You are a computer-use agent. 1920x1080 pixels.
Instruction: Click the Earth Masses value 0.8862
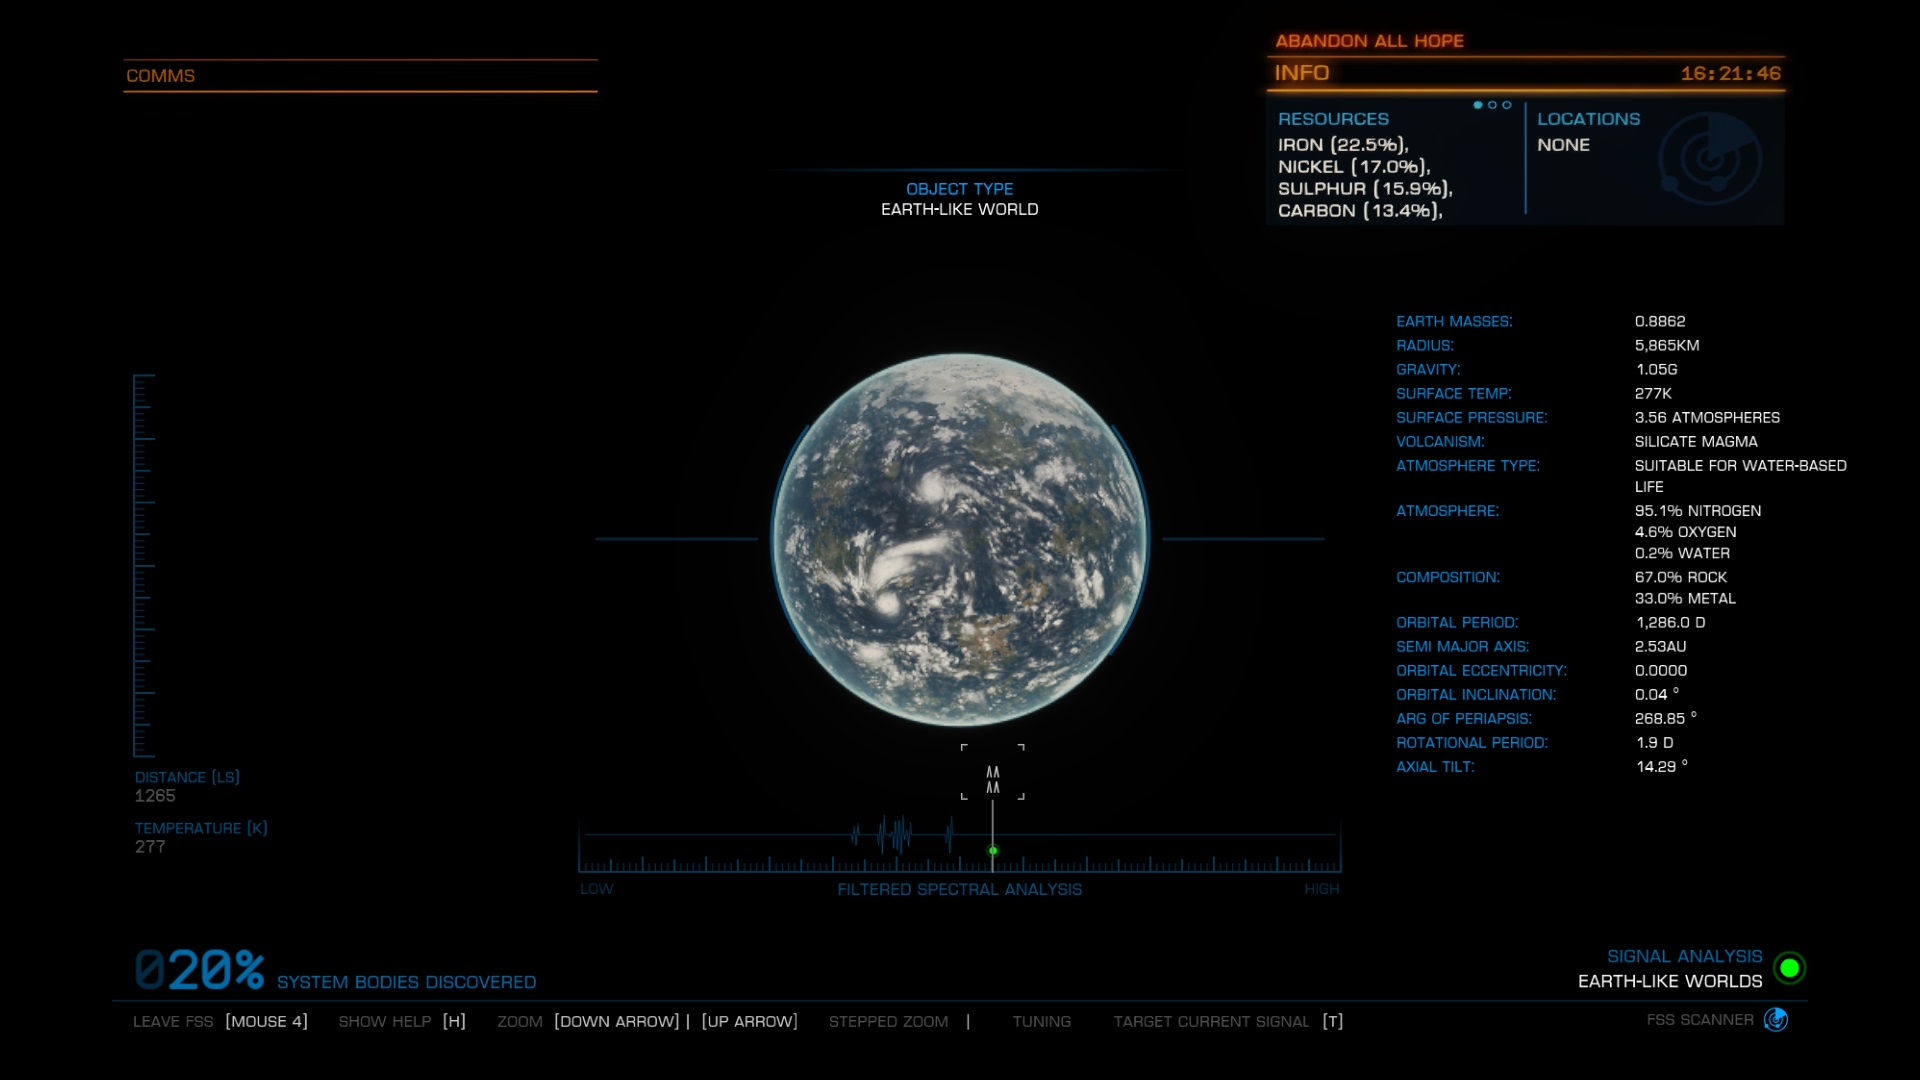click(1660, 321)
